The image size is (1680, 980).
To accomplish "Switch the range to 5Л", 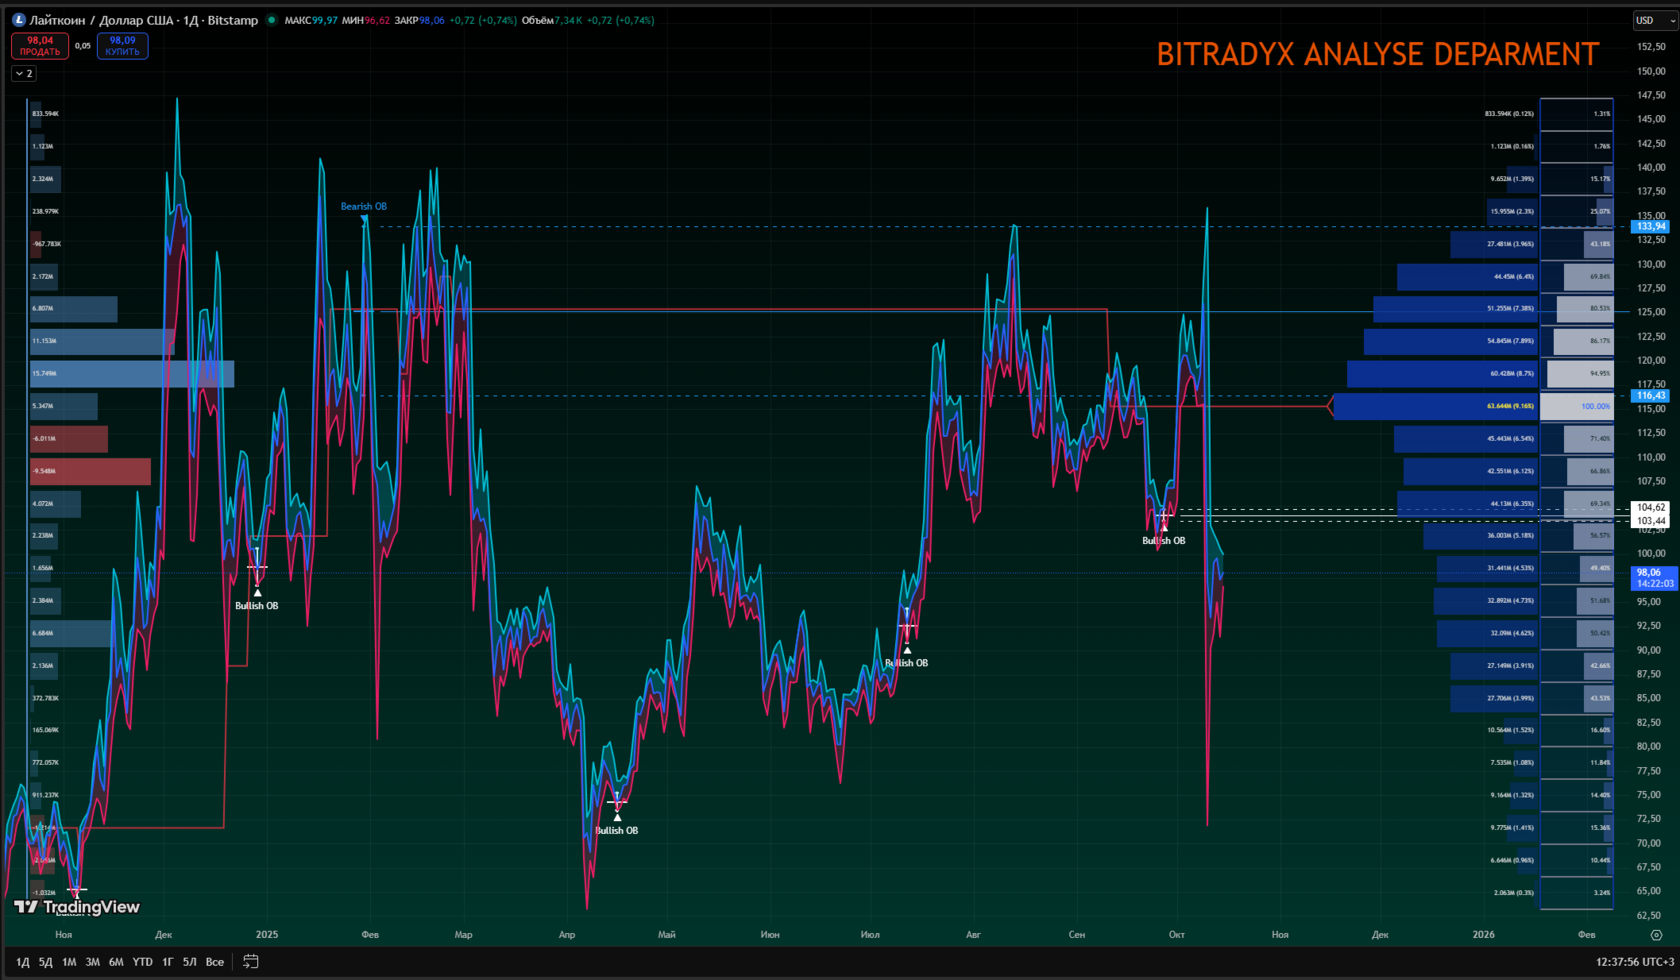I will [x=189, y=962].
